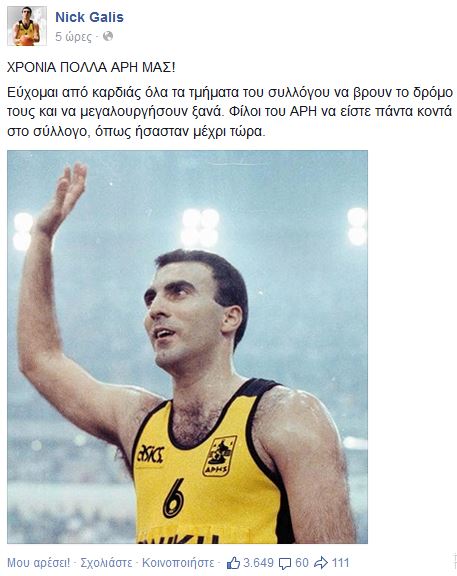The height and width of the screenshot is (576, 457).
Task: Click the 'Μου αρέσει!' like link
Action: (x=39, y=562)
